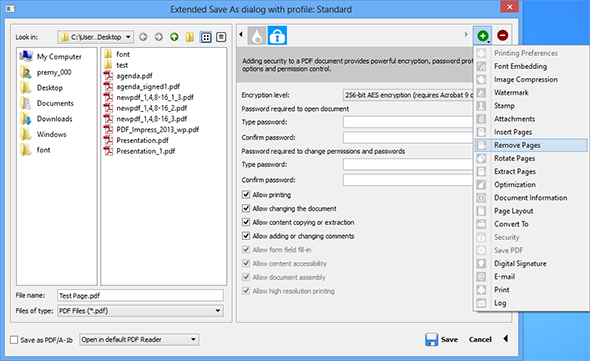Choose Extract Pages menu entry
This screenshot has width=590, height=361.
click(x=531, y=172)
